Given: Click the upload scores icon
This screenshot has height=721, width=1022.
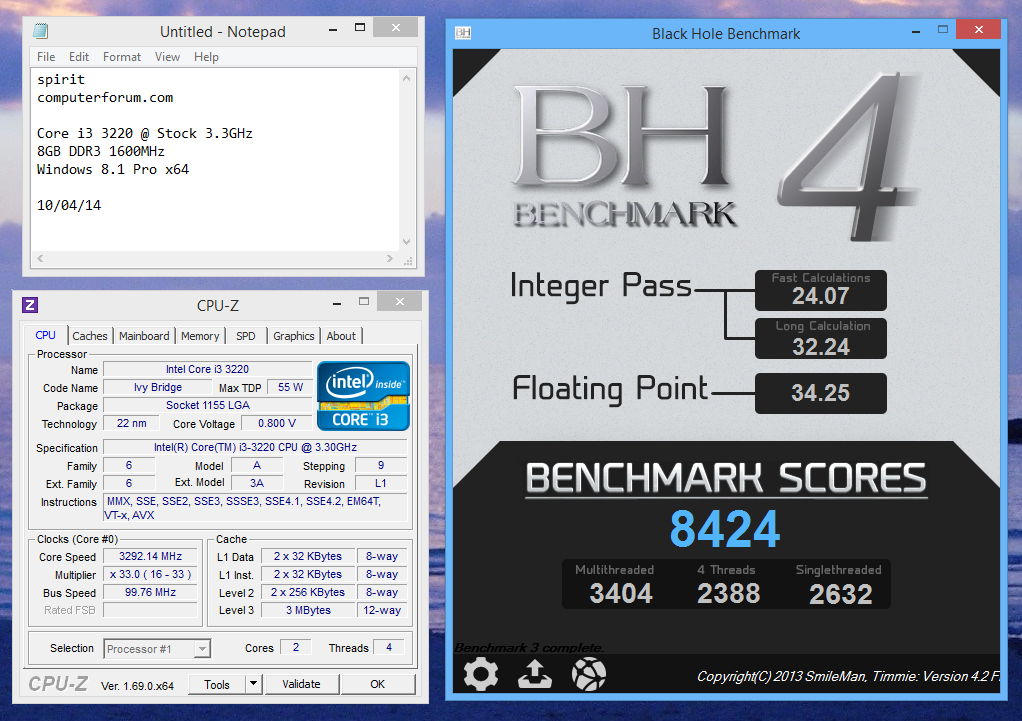Looking at the screenshot, I should pos(534,674).
